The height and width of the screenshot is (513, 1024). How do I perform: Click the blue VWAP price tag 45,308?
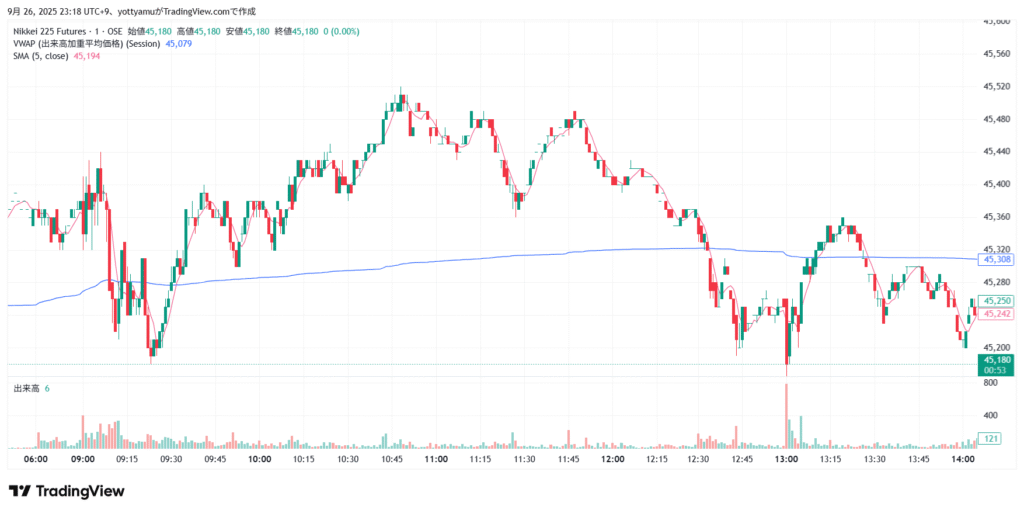coord(998,260)
